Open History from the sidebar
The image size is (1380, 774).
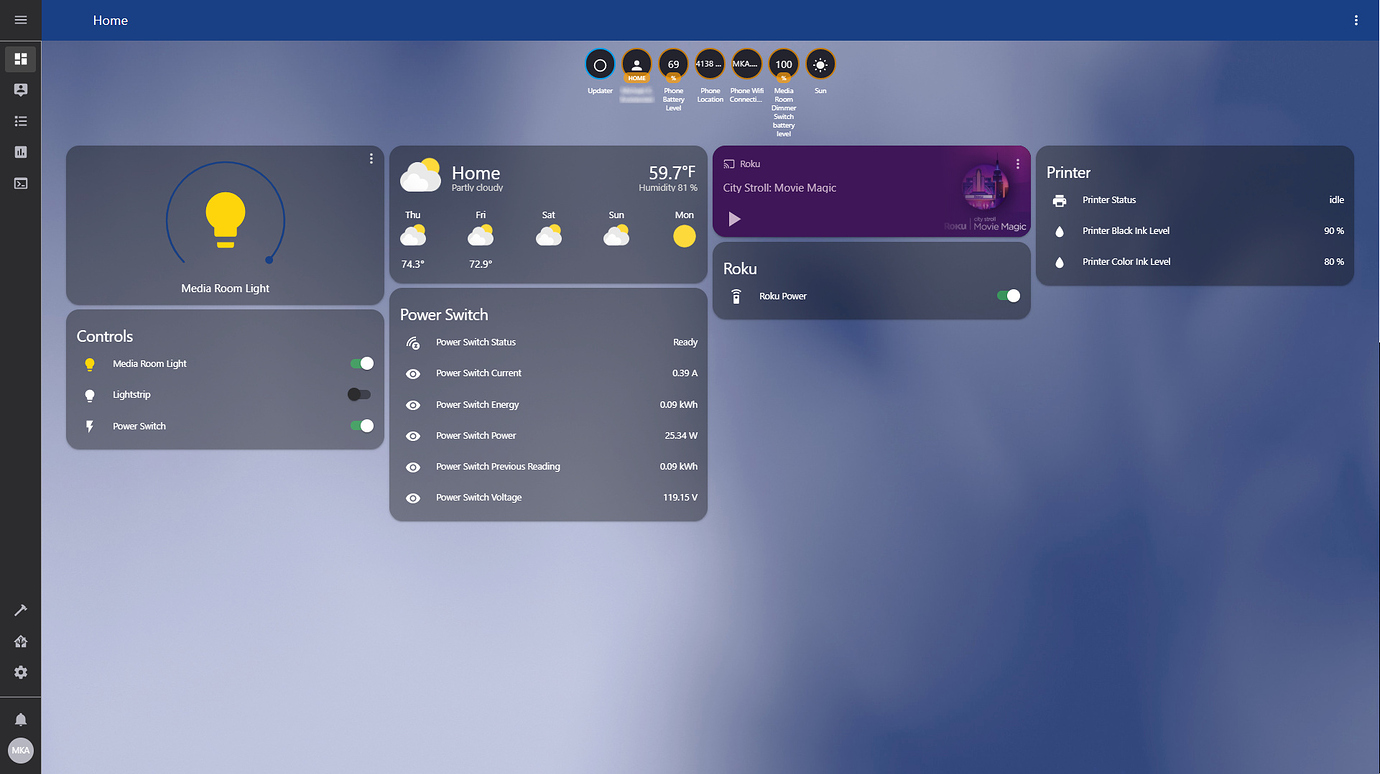[x=20, y=151]
